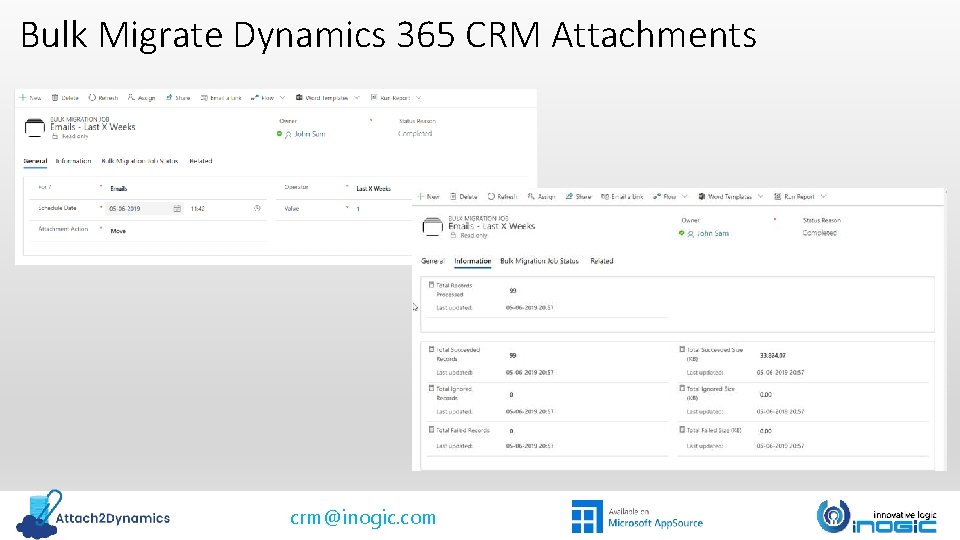Click calculator icon beside Total Ignored Size (KB)
The width and height of the screenshot is (960, 540).
[x=682, y=388]
